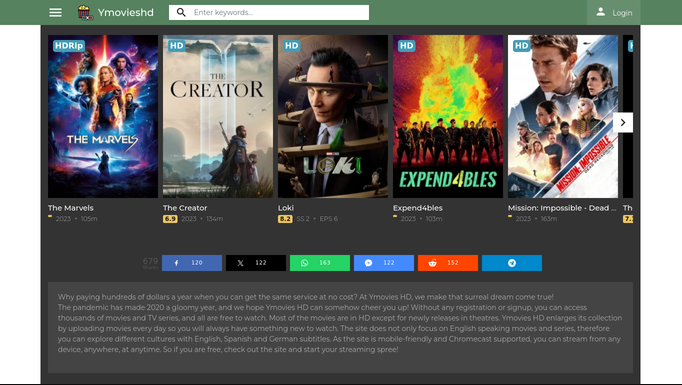Open The Creator poster
682x385 pixels.
218,117
